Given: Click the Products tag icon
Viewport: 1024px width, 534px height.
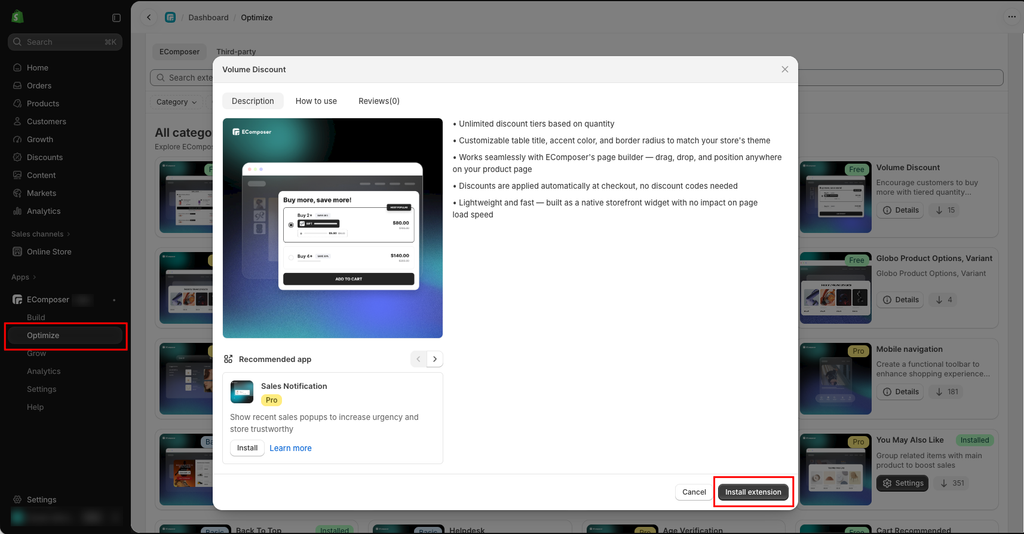Looking at the screenshot, I should [x=18, y=104].
